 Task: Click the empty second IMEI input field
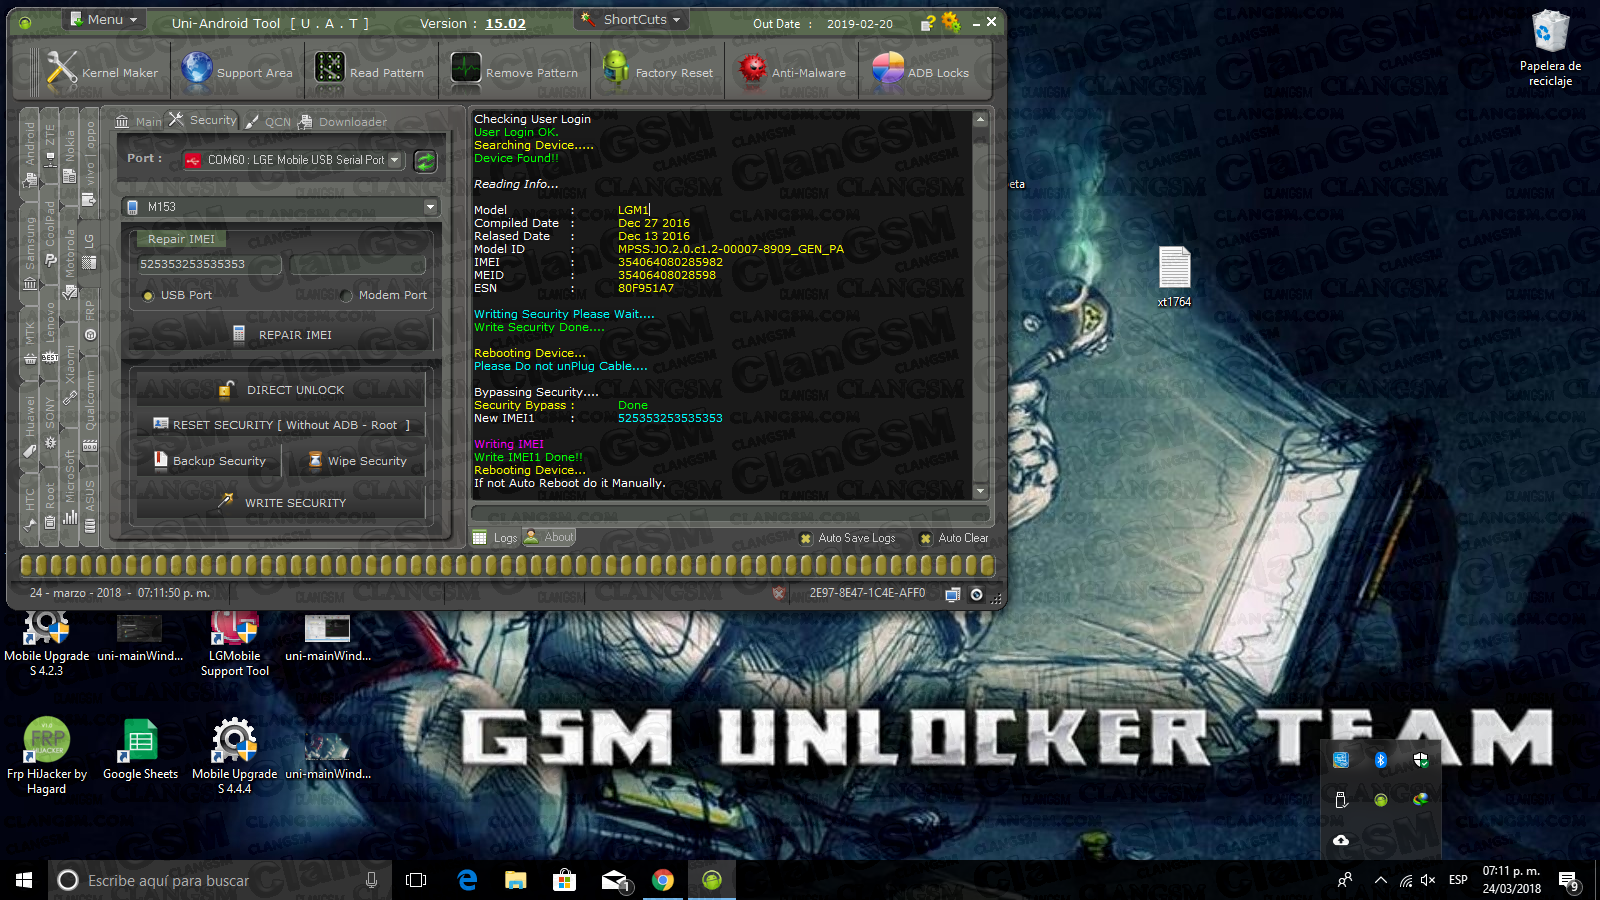[x=358, y=264]
